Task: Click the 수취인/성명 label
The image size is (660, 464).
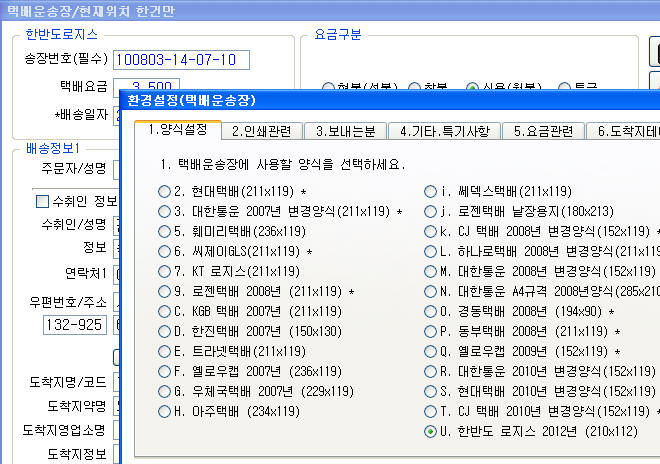Action: pyautogui.click(x=74, y=224)
